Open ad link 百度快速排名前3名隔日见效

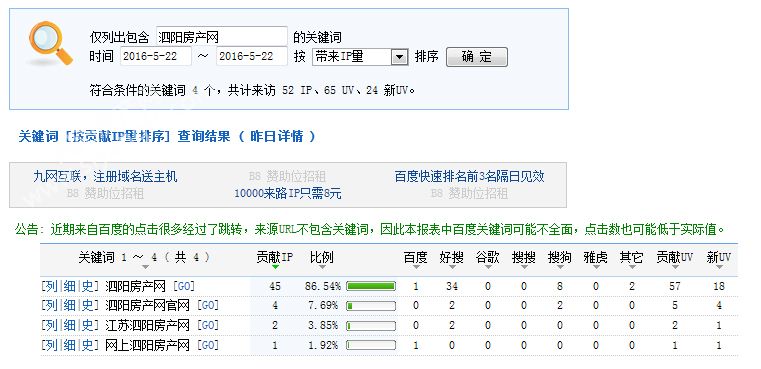[469, 176]
